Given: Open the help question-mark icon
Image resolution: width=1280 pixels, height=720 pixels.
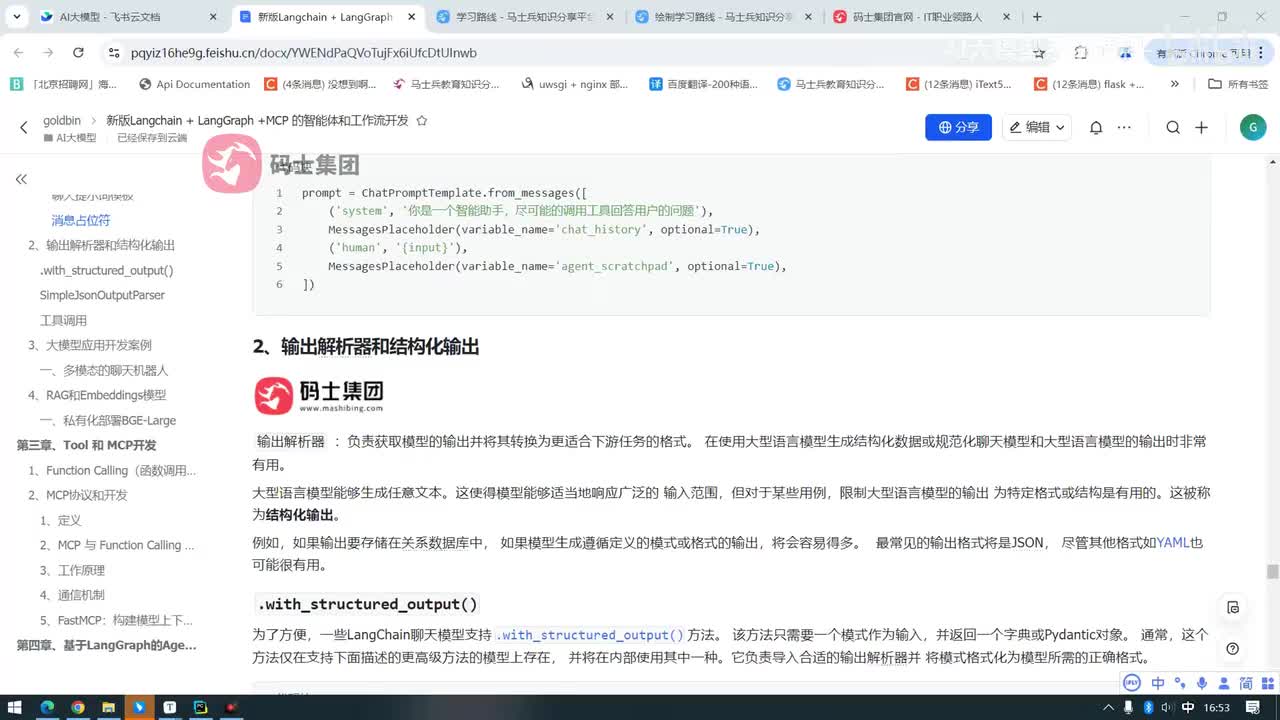Looking at the screenshot, I should [1233, 649].
